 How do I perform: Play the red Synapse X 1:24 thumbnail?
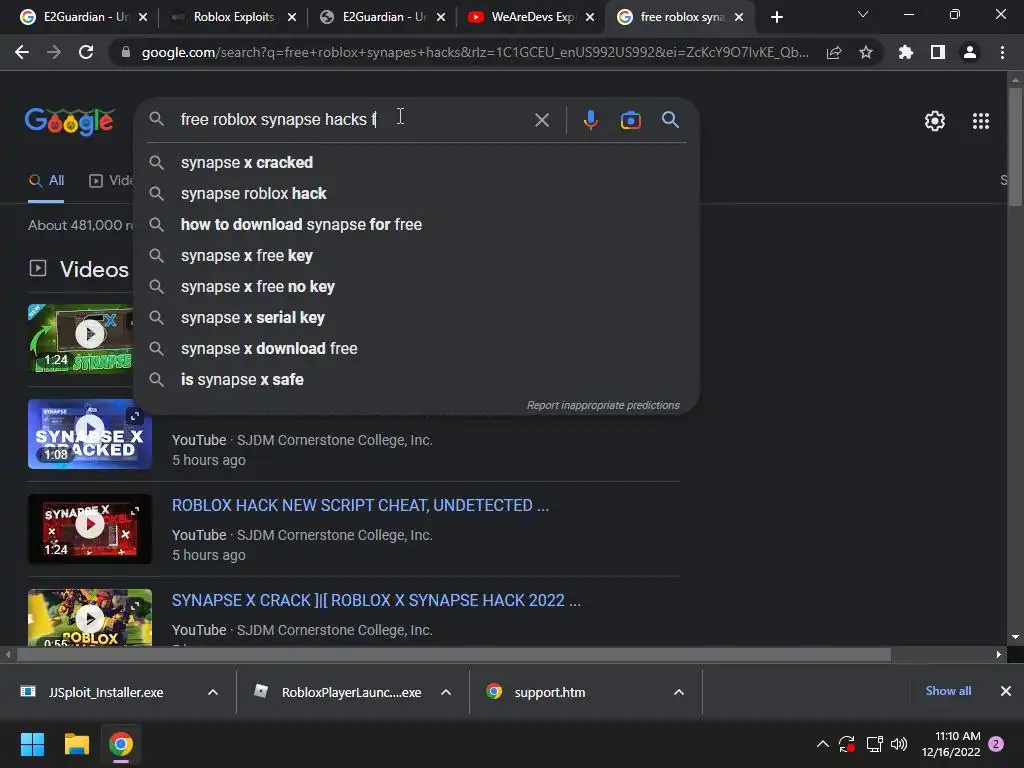pos(90,529)
